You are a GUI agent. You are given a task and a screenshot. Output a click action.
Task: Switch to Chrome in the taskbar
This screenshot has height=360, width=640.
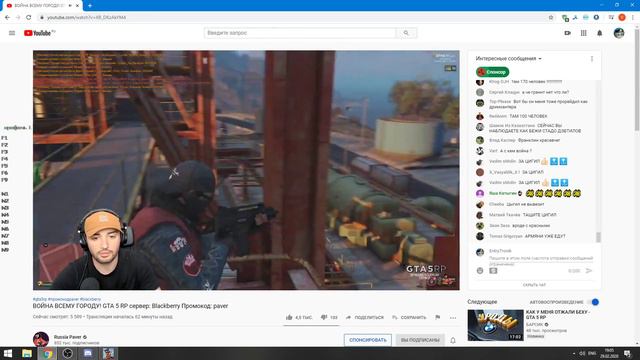47,353
